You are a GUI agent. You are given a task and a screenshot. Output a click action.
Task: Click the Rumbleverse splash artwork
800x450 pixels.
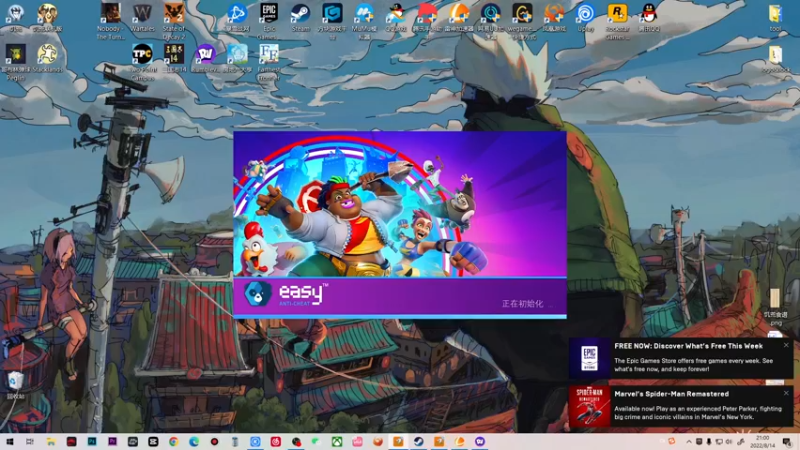pos(400,204)
